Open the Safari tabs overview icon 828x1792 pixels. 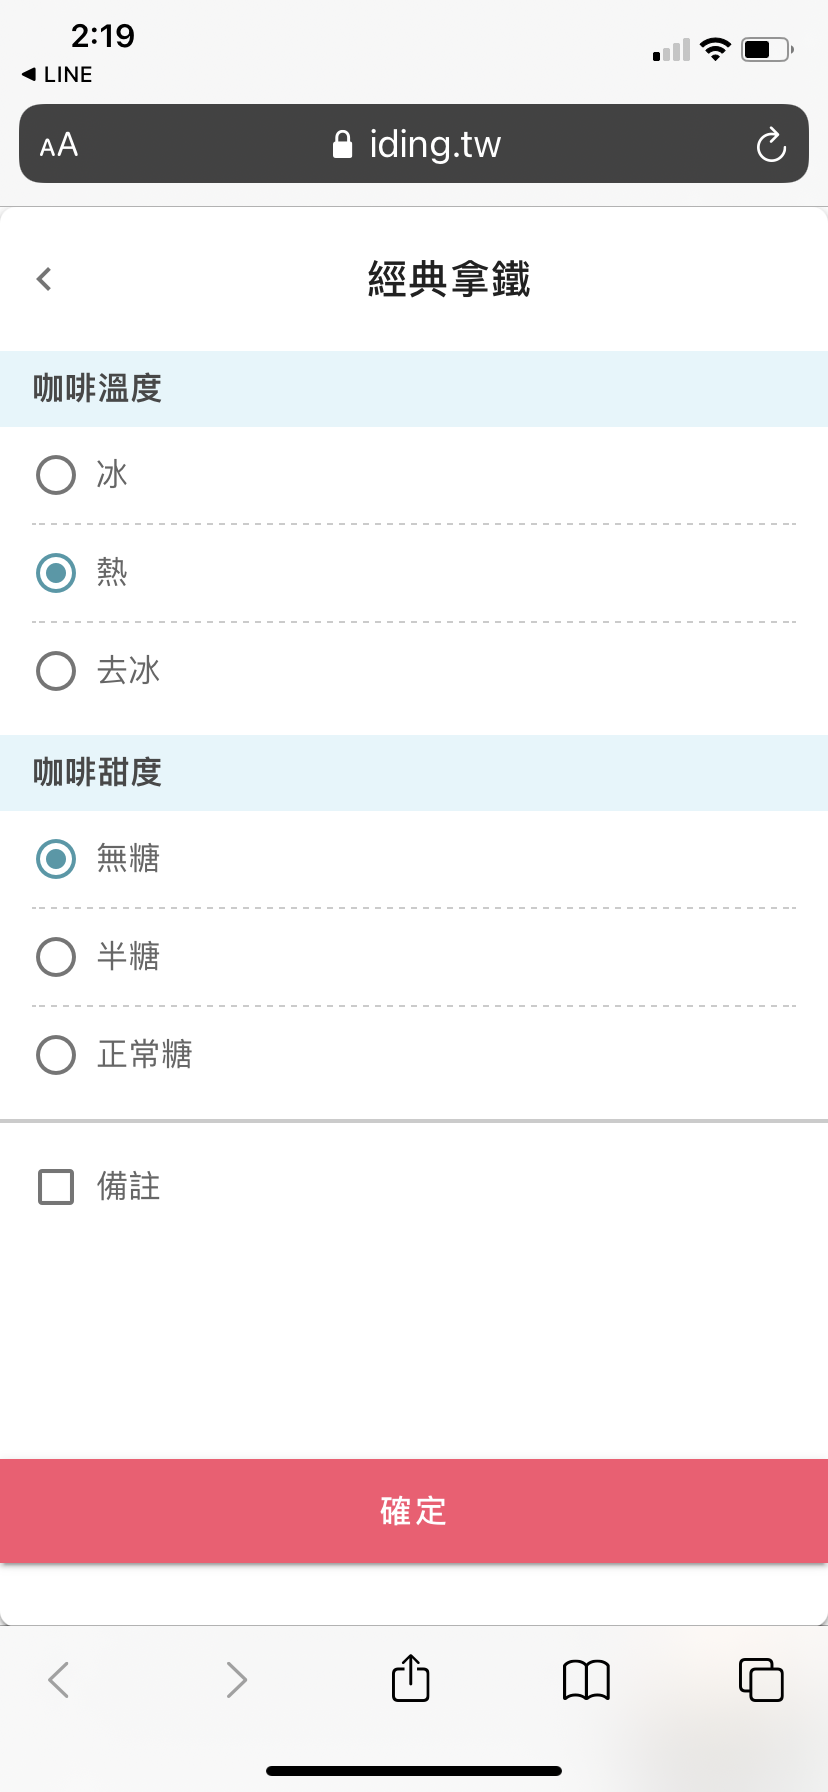pyautogui.click(x=761, y=1679)
